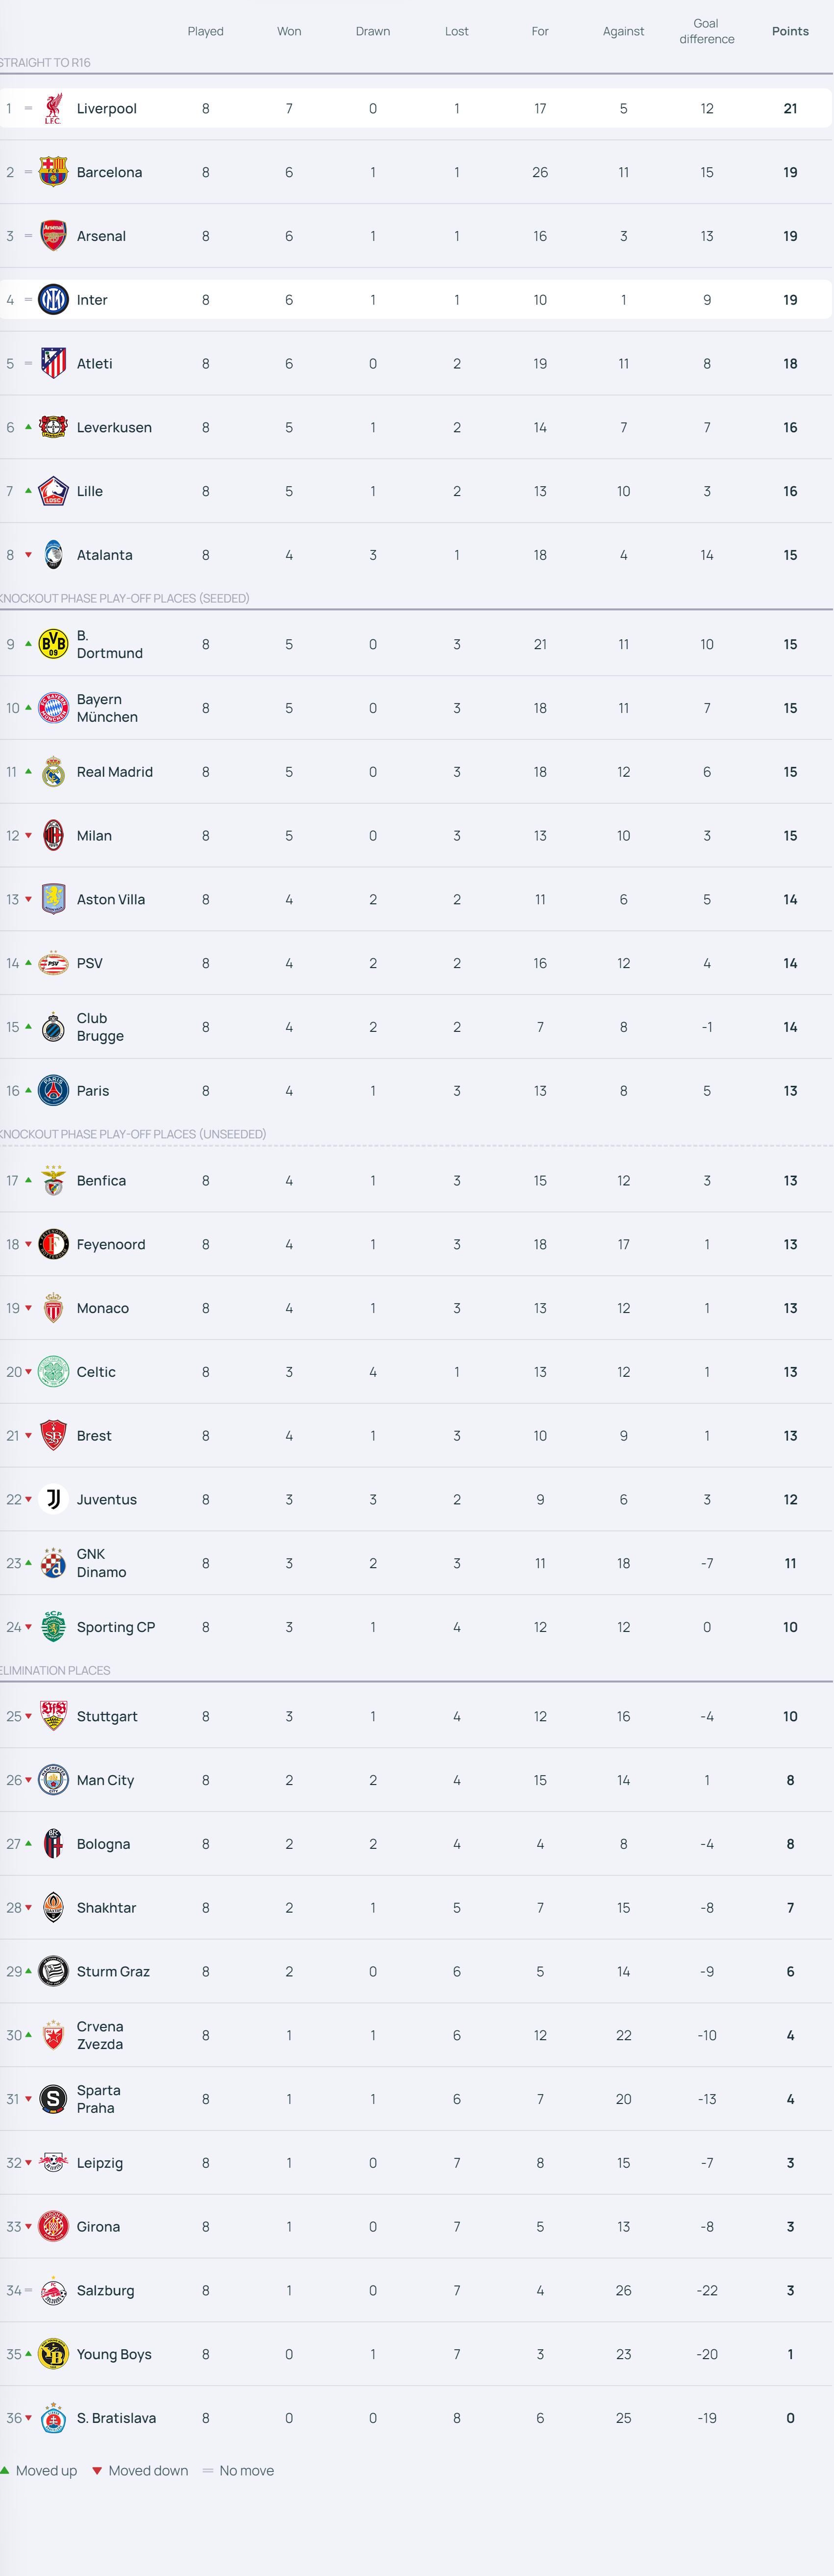Image resolution: width=834 pixels, height=2576 pixels.
Task: Open the Atleti team link
Action: tap(95, 364)
